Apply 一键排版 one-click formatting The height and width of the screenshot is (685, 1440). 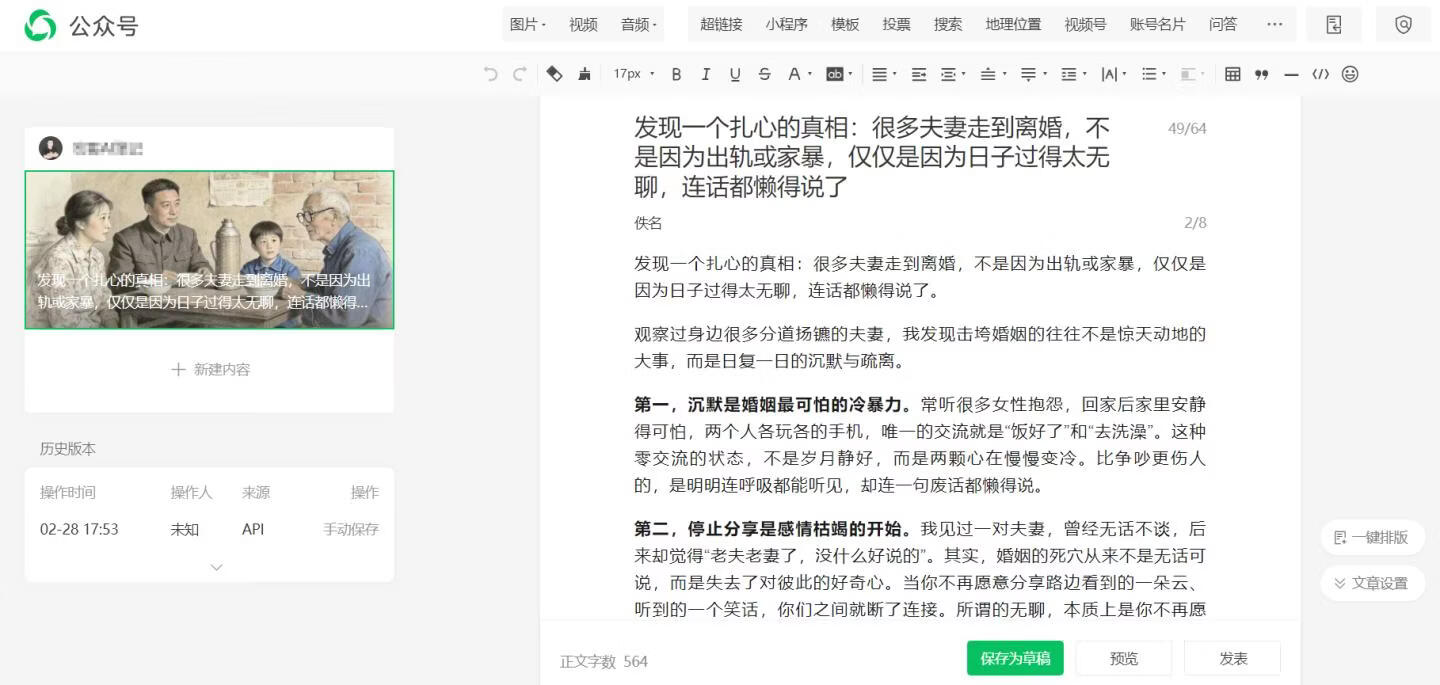coord(1372,537)
